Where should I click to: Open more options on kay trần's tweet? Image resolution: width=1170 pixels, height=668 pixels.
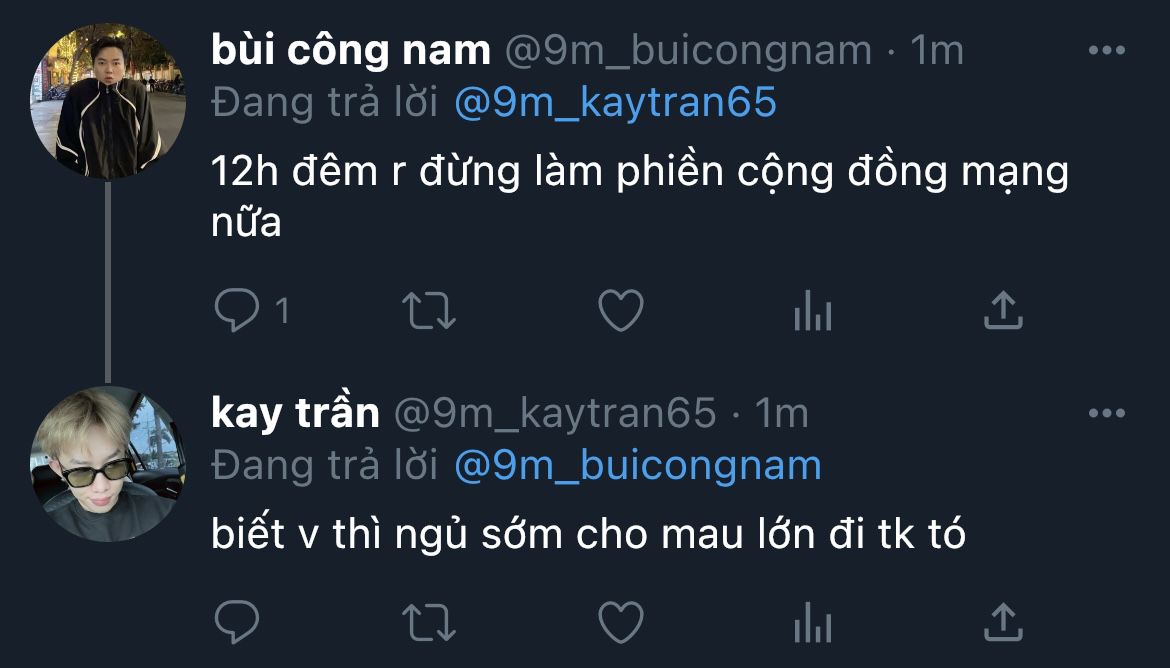point(1107,413)
